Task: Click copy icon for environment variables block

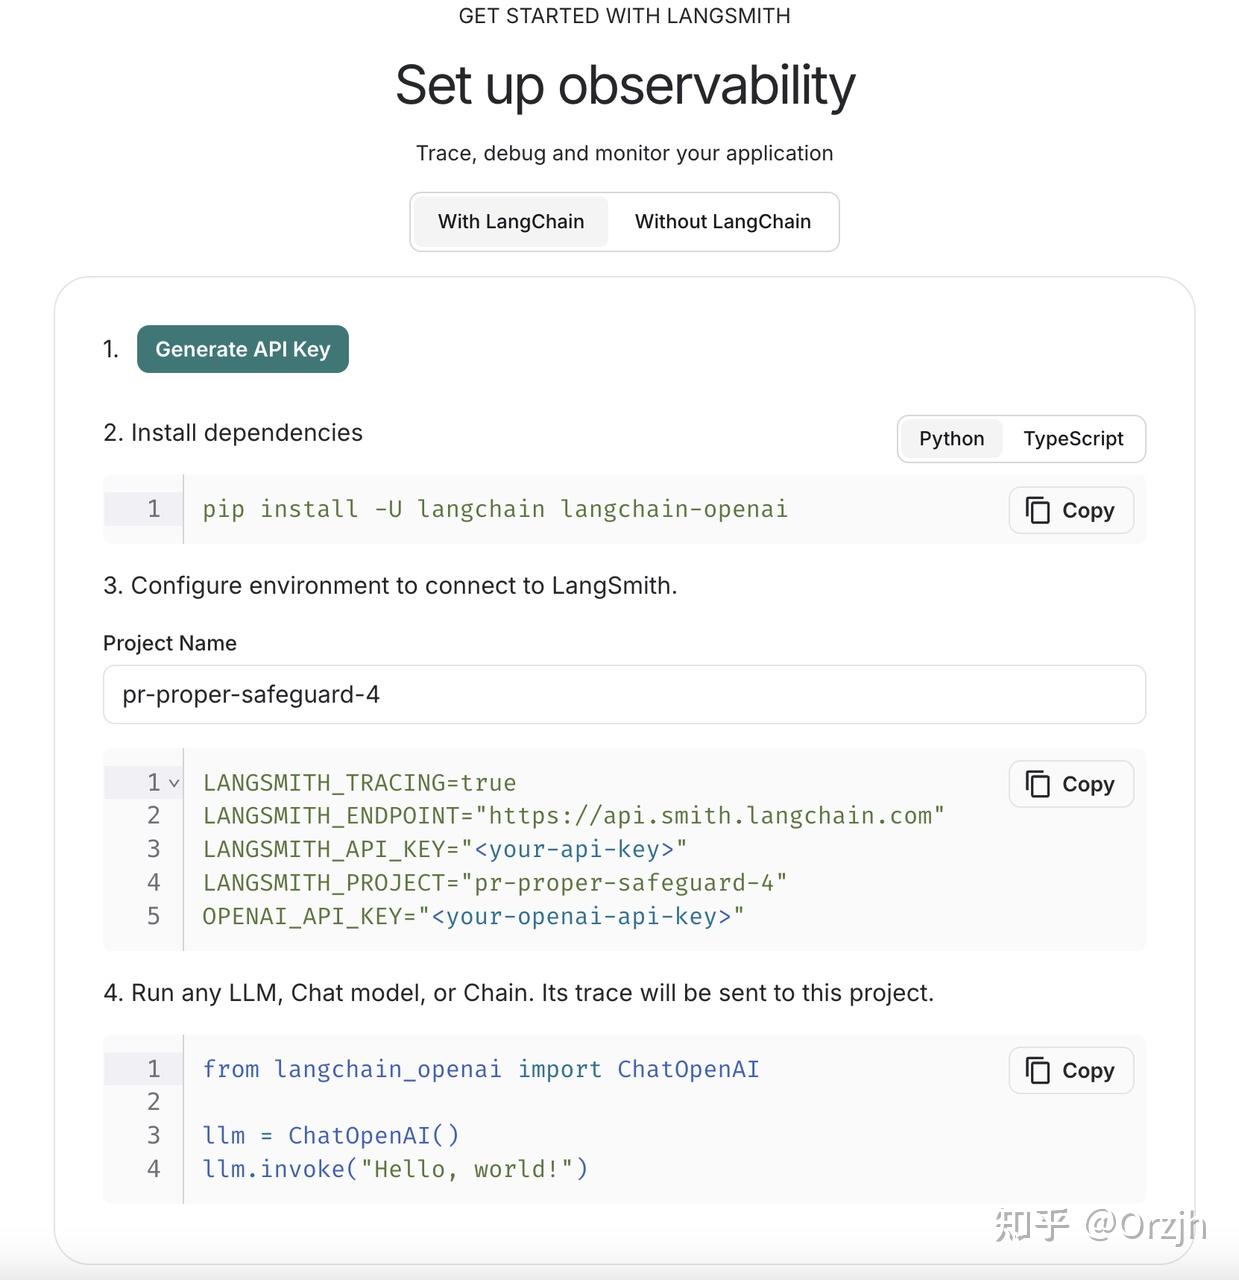Action: click(x=1038, y=784)
